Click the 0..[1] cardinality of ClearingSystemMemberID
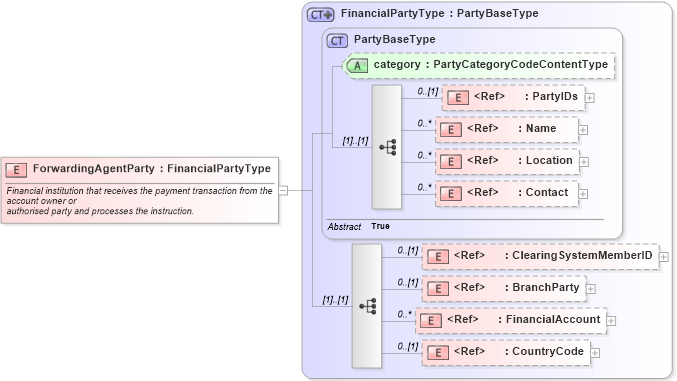 [408, 250]
